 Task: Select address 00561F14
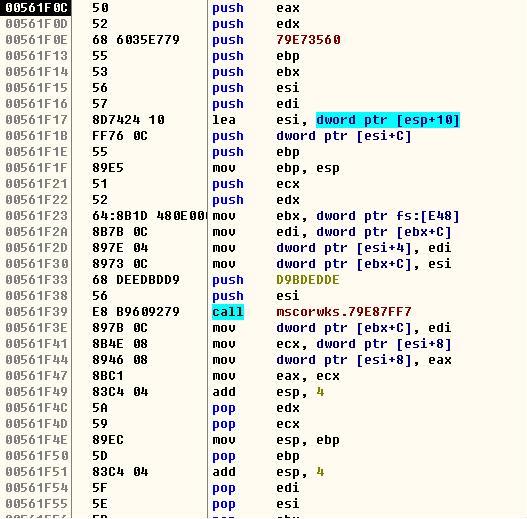36,72
